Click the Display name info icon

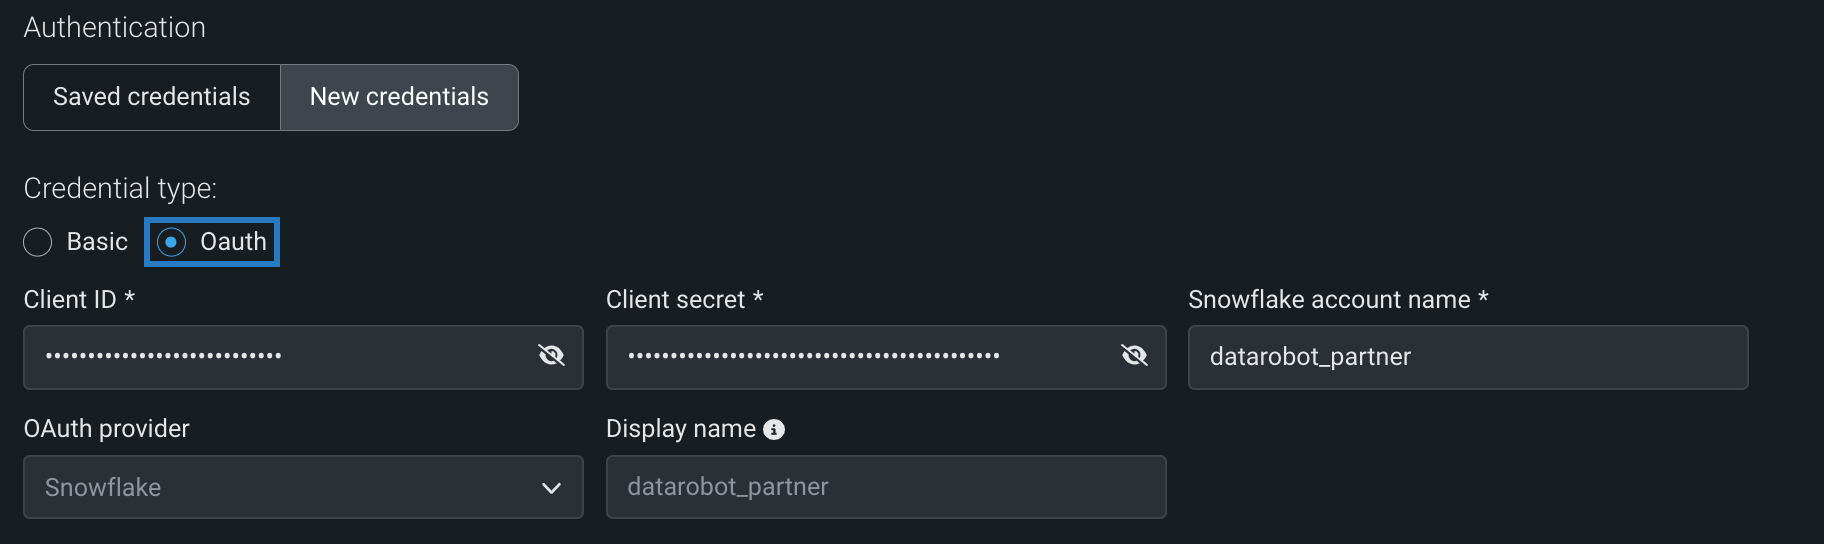tap(774, 430)
